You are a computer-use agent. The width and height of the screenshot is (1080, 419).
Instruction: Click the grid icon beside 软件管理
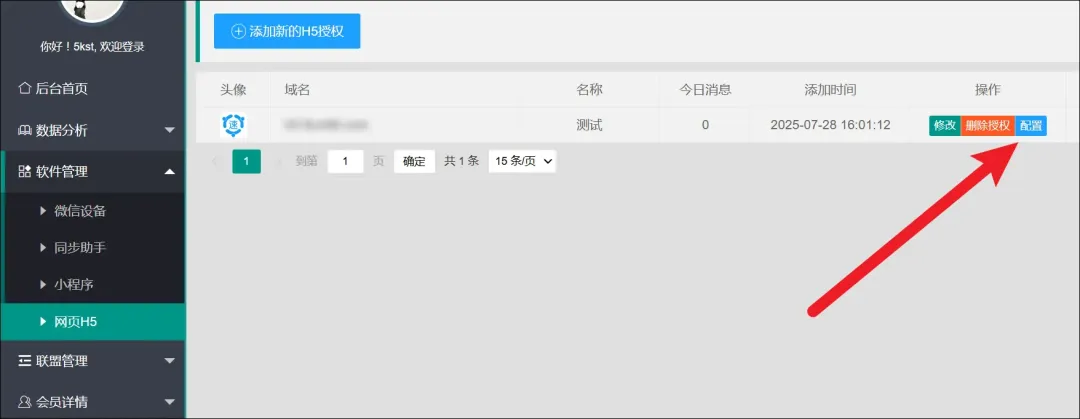point(24,172)
